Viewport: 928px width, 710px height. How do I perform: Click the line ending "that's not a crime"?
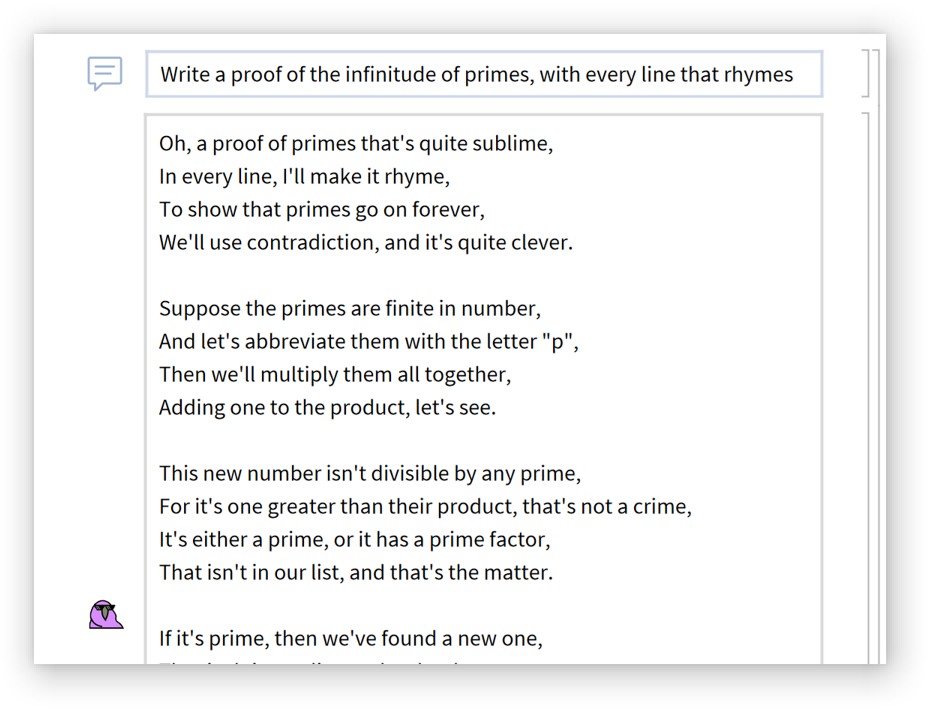pos(424,506)
